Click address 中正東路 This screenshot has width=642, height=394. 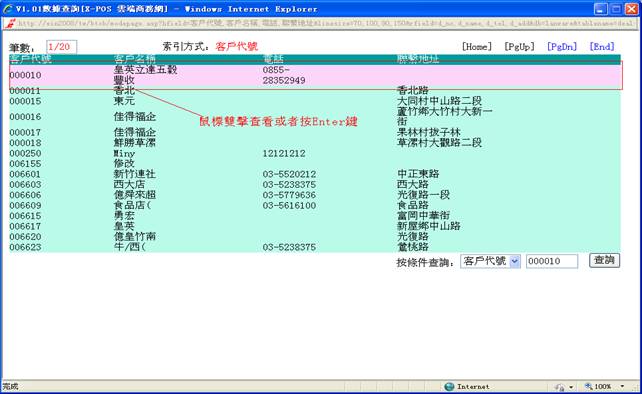click(418, 174)
